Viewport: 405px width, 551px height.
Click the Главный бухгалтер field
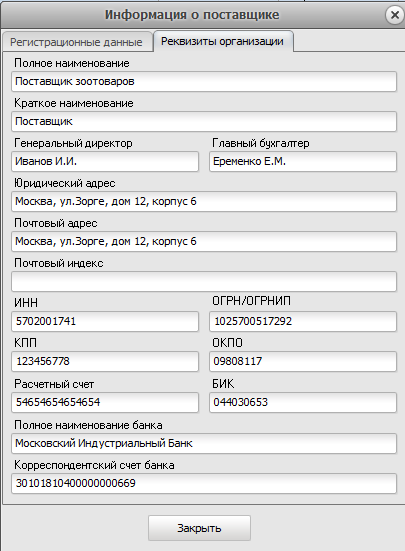tap(303, 161)
